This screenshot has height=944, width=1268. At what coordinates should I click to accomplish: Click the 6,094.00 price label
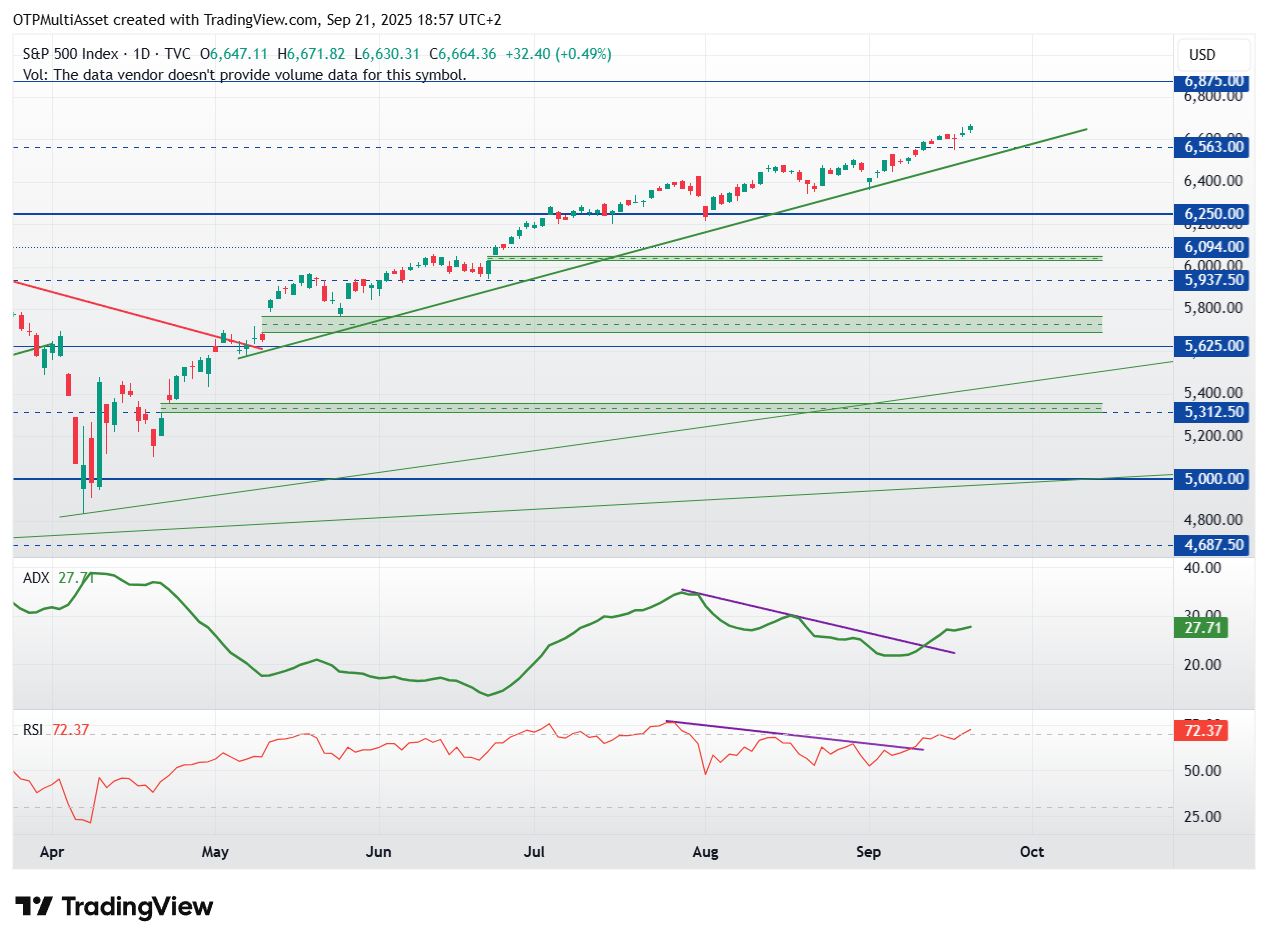click(x=1214, y=247)
